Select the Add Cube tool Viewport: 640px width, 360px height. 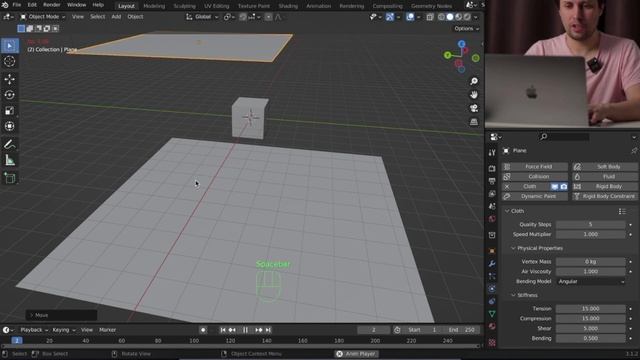[10, 178]
